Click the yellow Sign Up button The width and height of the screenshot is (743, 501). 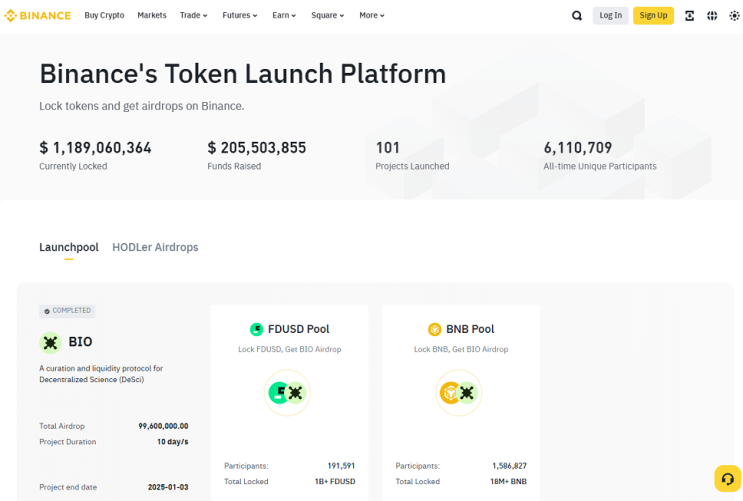653,16
